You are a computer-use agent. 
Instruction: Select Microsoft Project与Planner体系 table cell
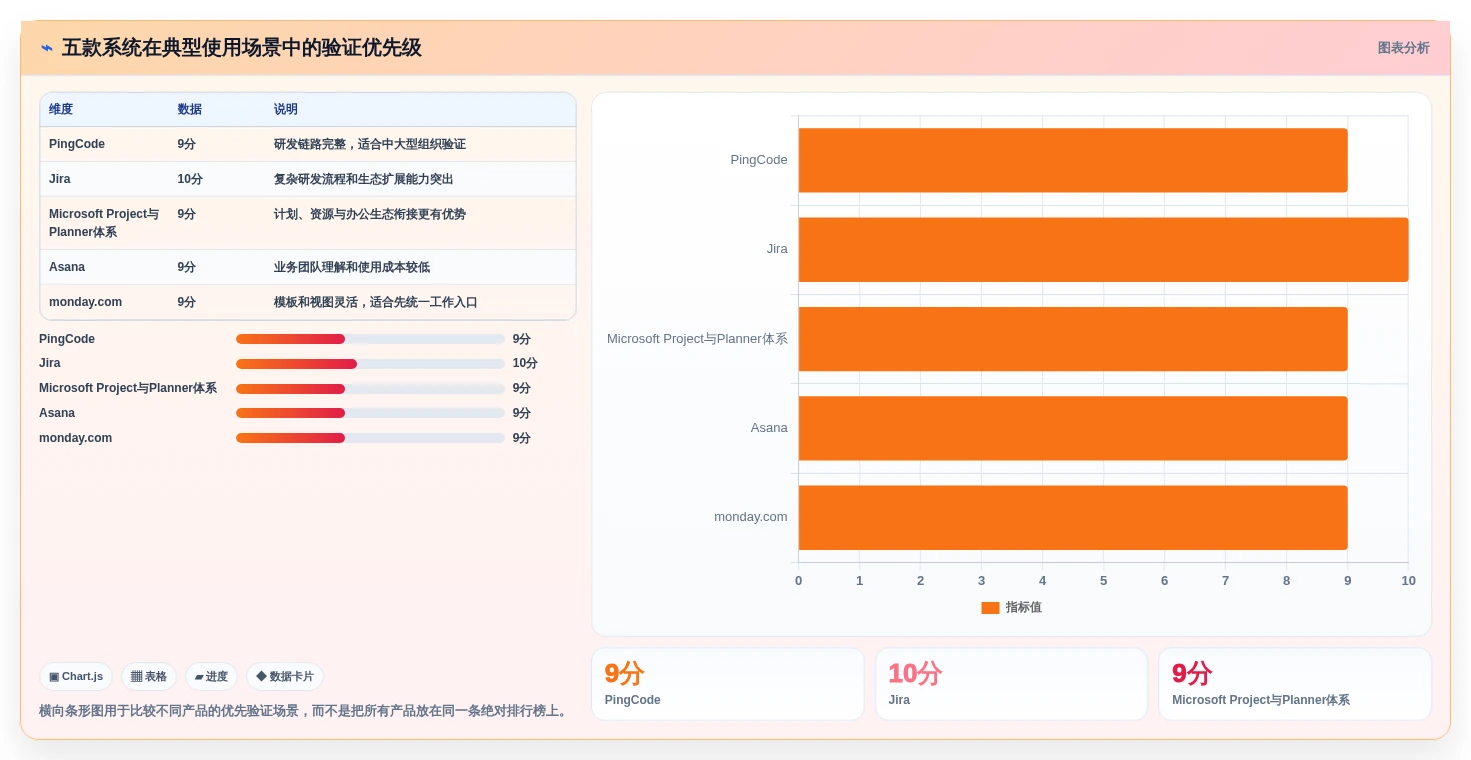[x=104, y=223]
